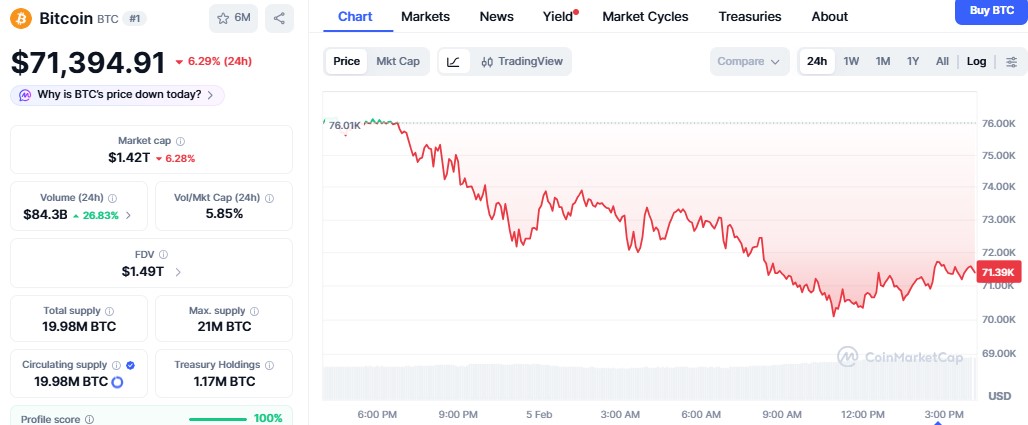Toggle chart to Mkt Cap view
The image size is (1028, 425).
coord(397,61)
